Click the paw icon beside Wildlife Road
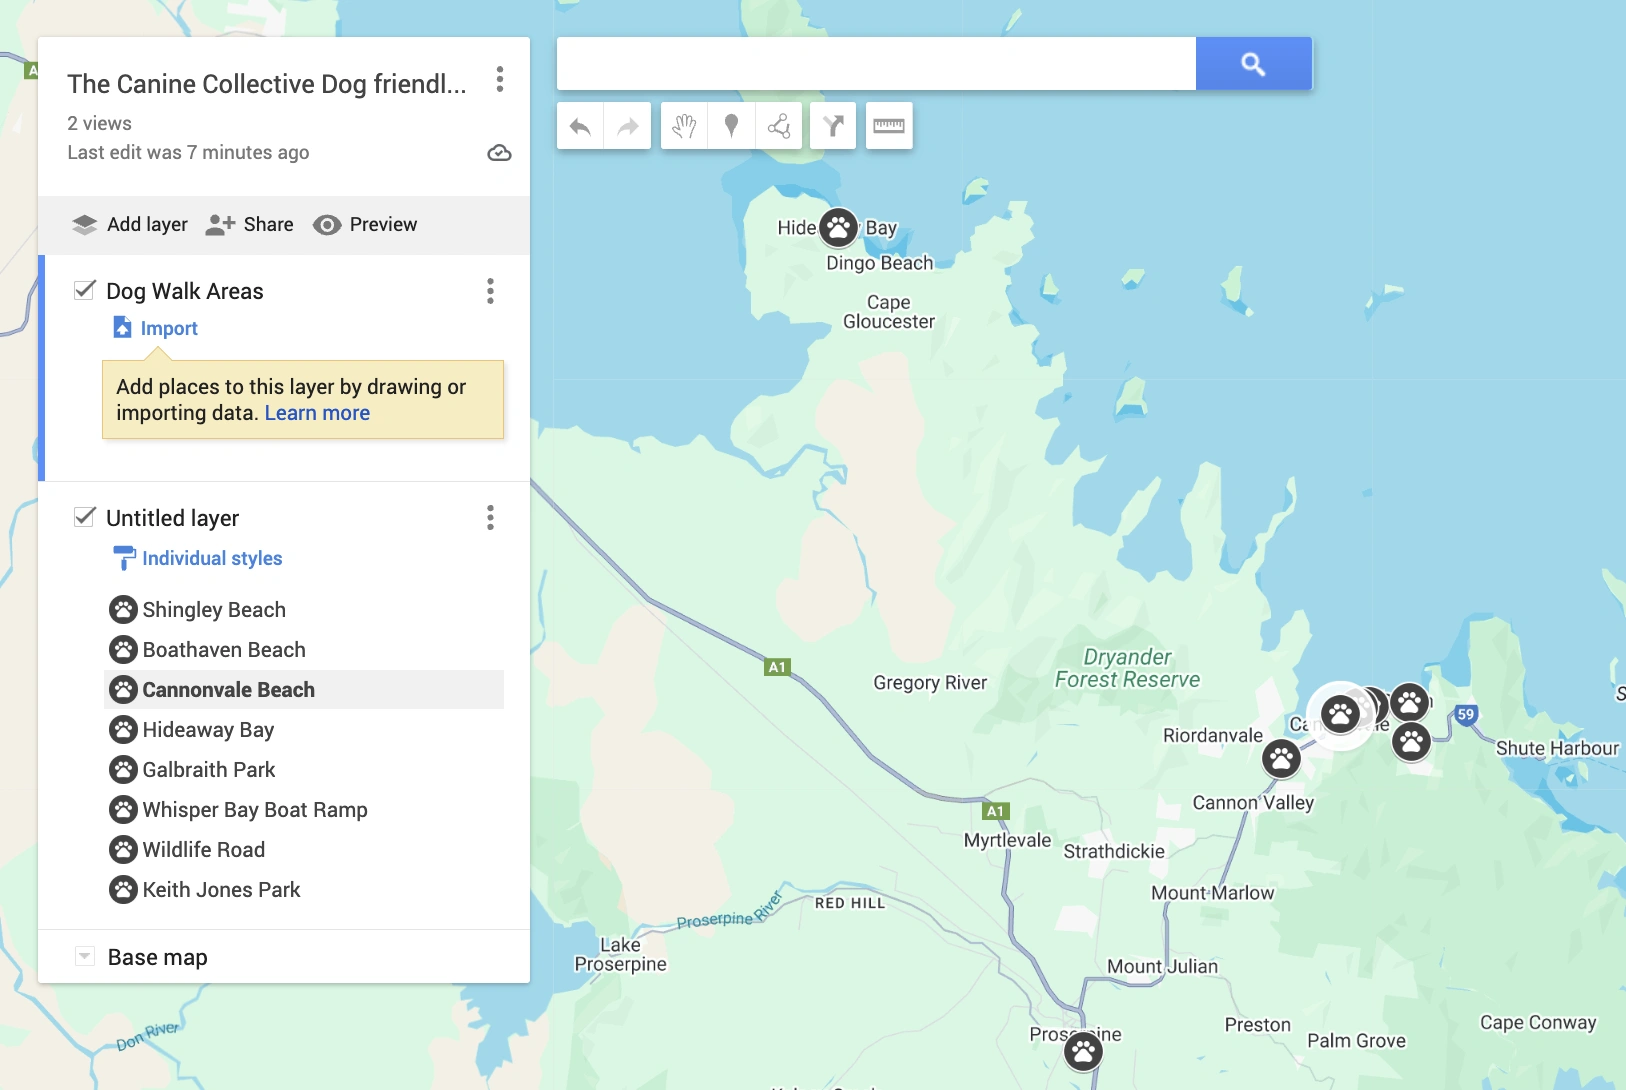Image resolution: width=1626 pixels, height=1090 pixels. (x=123, y=849)
